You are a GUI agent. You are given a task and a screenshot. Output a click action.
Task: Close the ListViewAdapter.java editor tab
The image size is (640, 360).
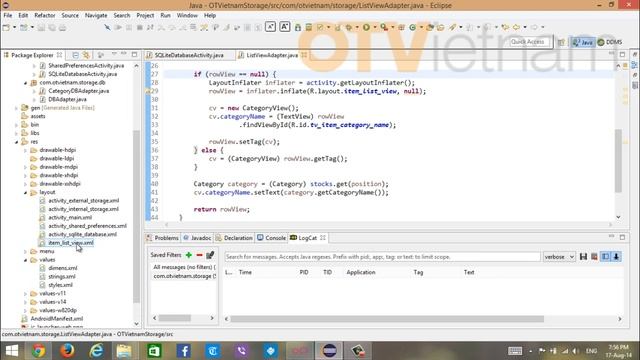point(304,55)
